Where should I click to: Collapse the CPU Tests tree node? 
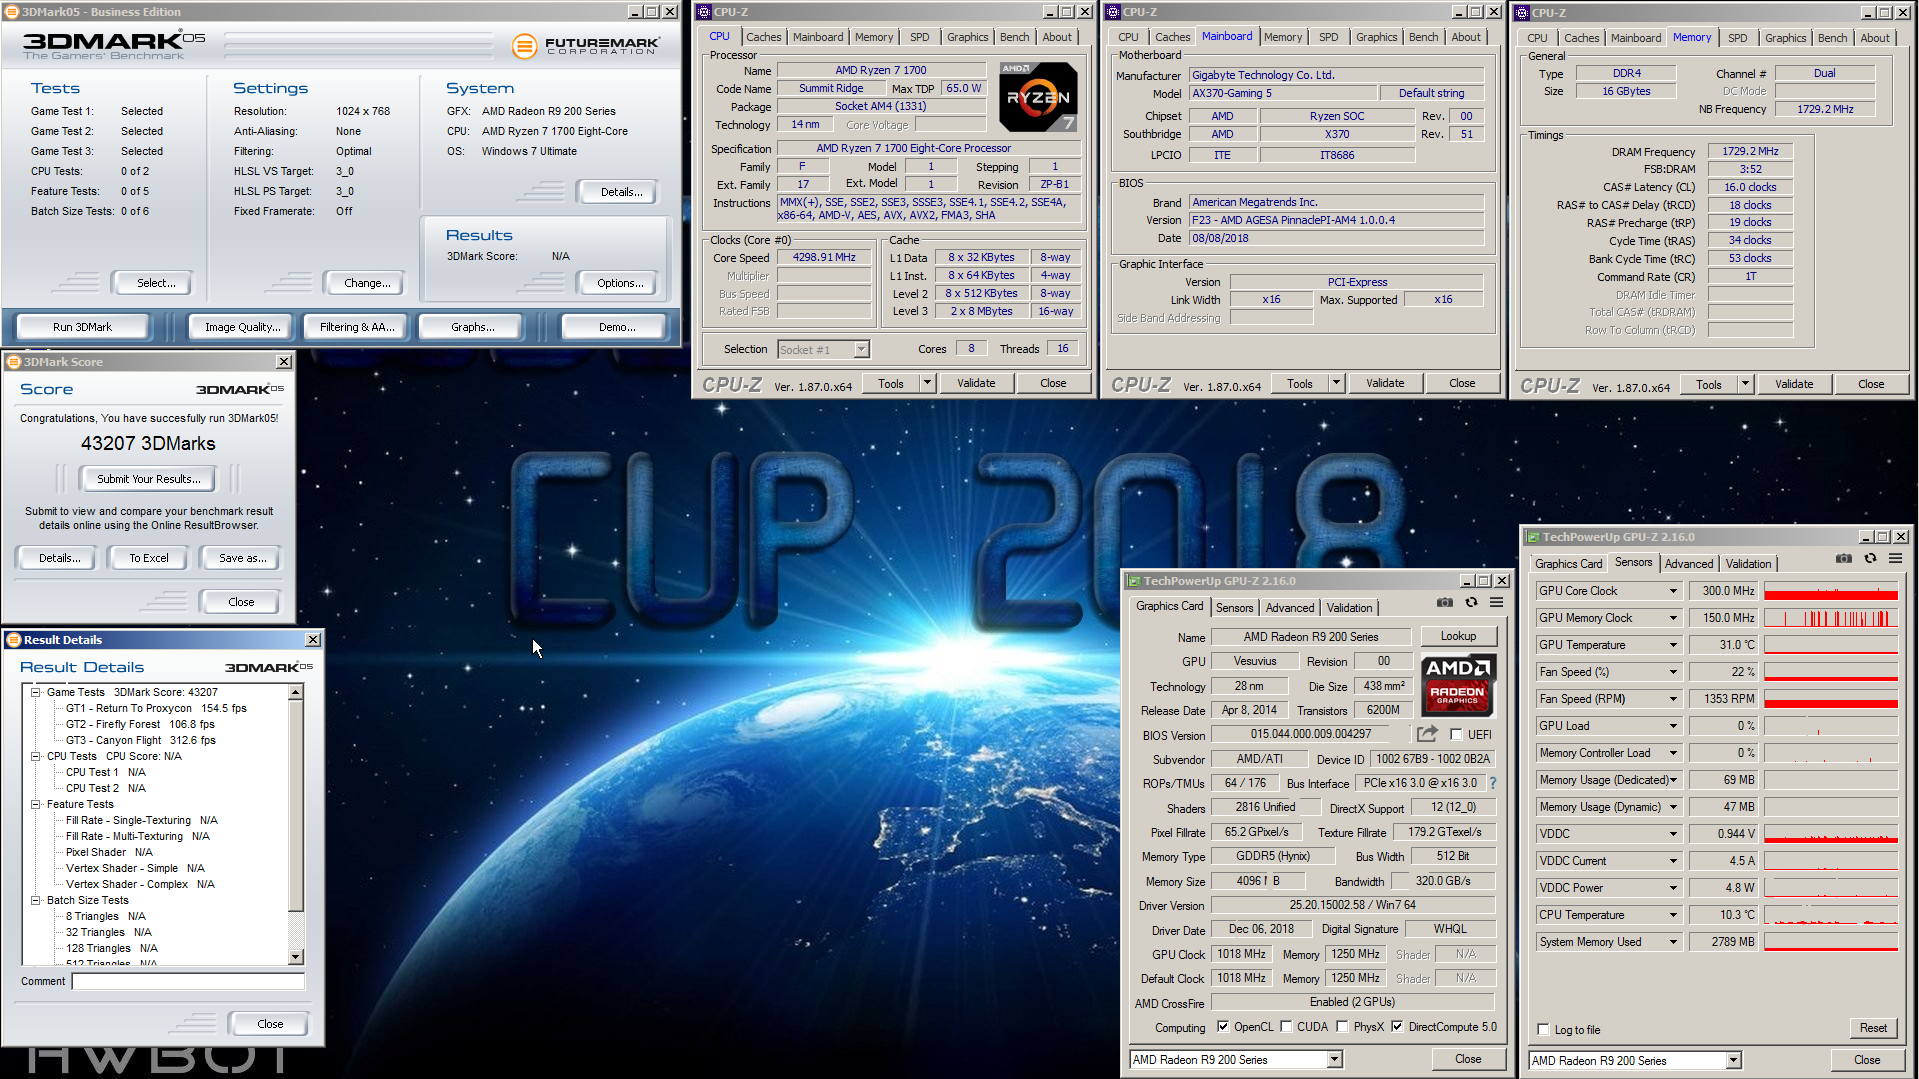(x=35, y=756)
